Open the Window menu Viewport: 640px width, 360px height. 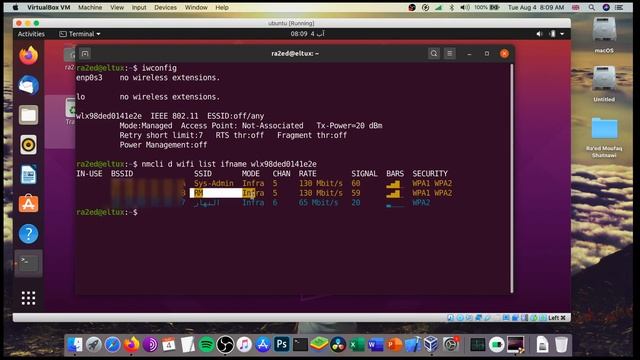click(x=196, y=7)
